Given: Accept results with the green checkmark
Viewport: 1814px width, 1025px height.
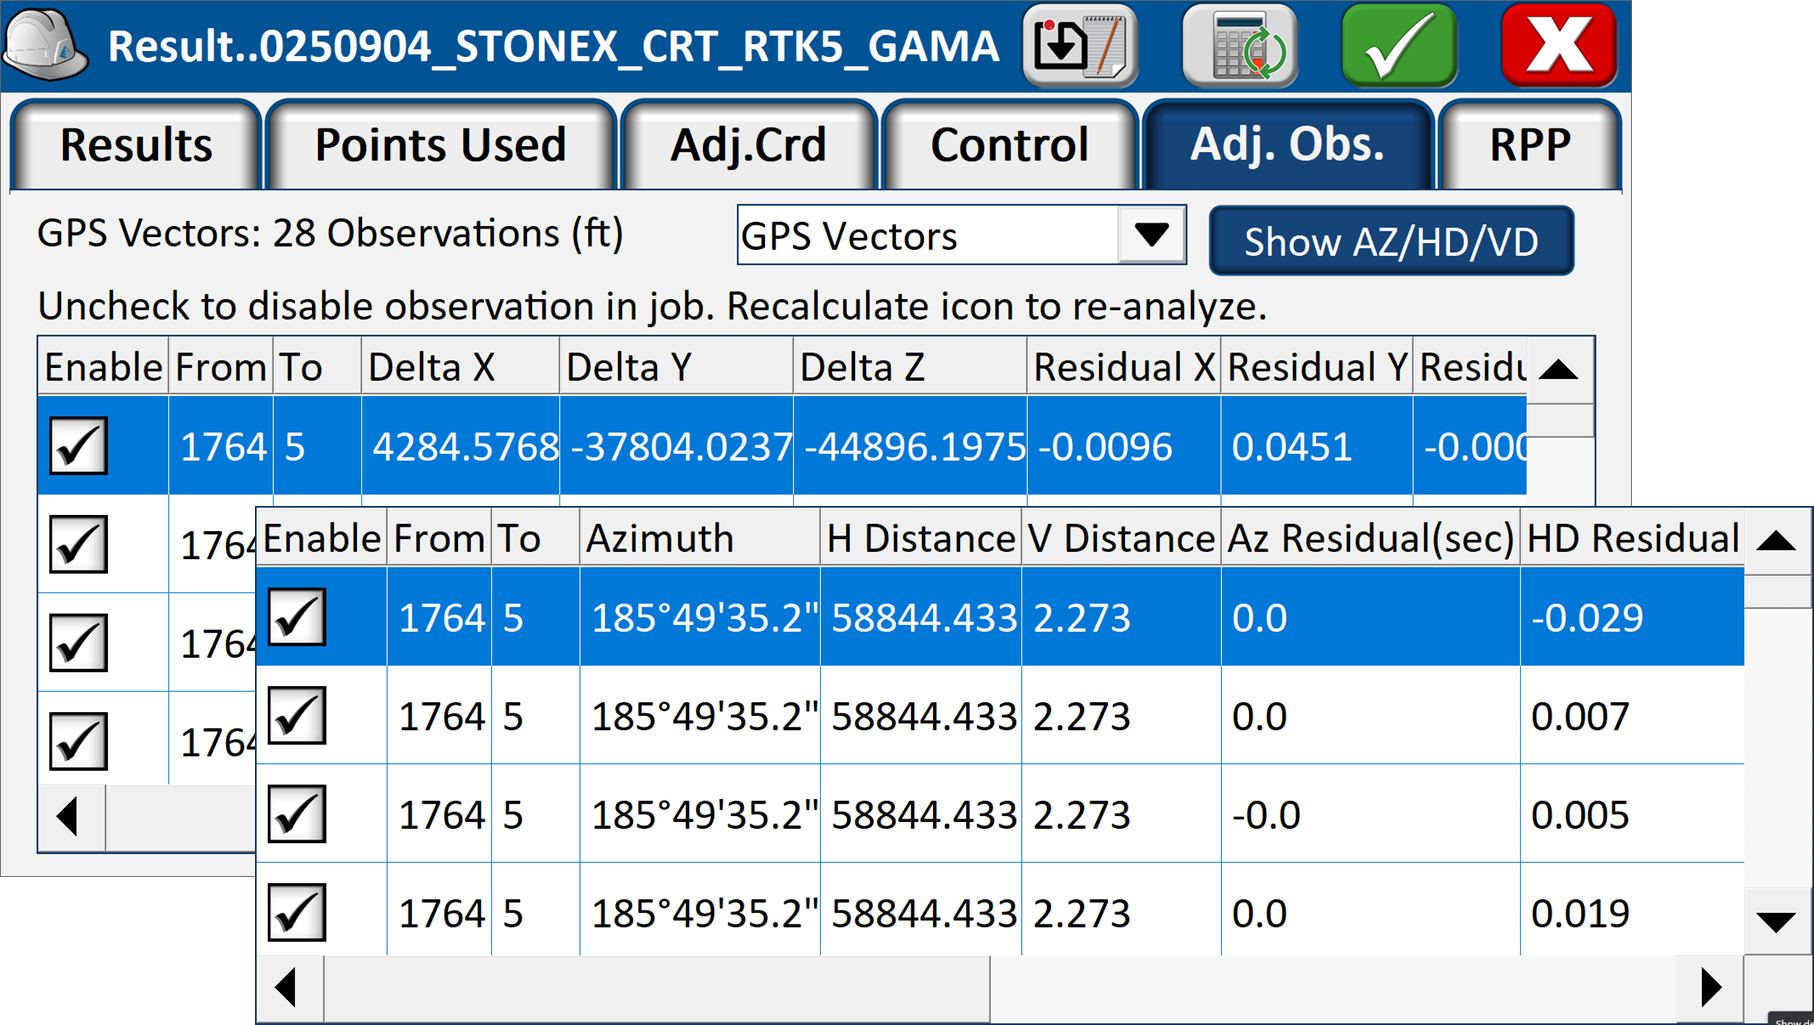Looking at the screenshot, I should tap(1399, 45).
